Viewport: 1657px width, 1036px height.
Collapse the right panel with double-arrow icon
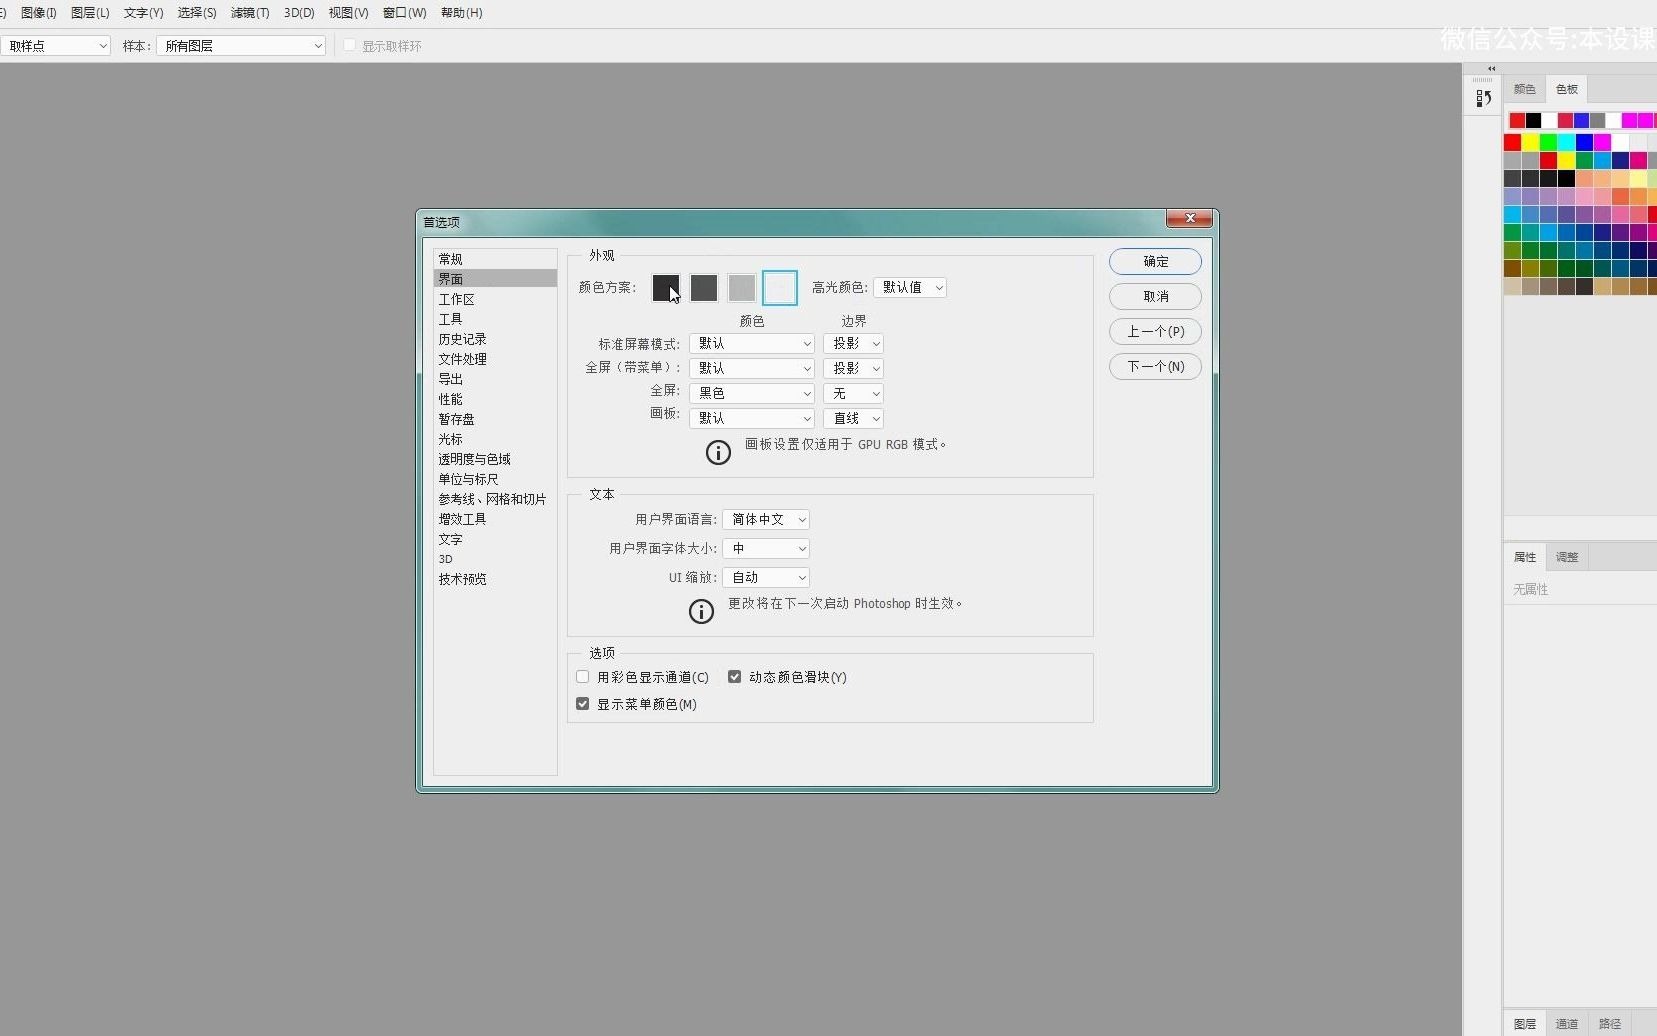pos(1490,67)
